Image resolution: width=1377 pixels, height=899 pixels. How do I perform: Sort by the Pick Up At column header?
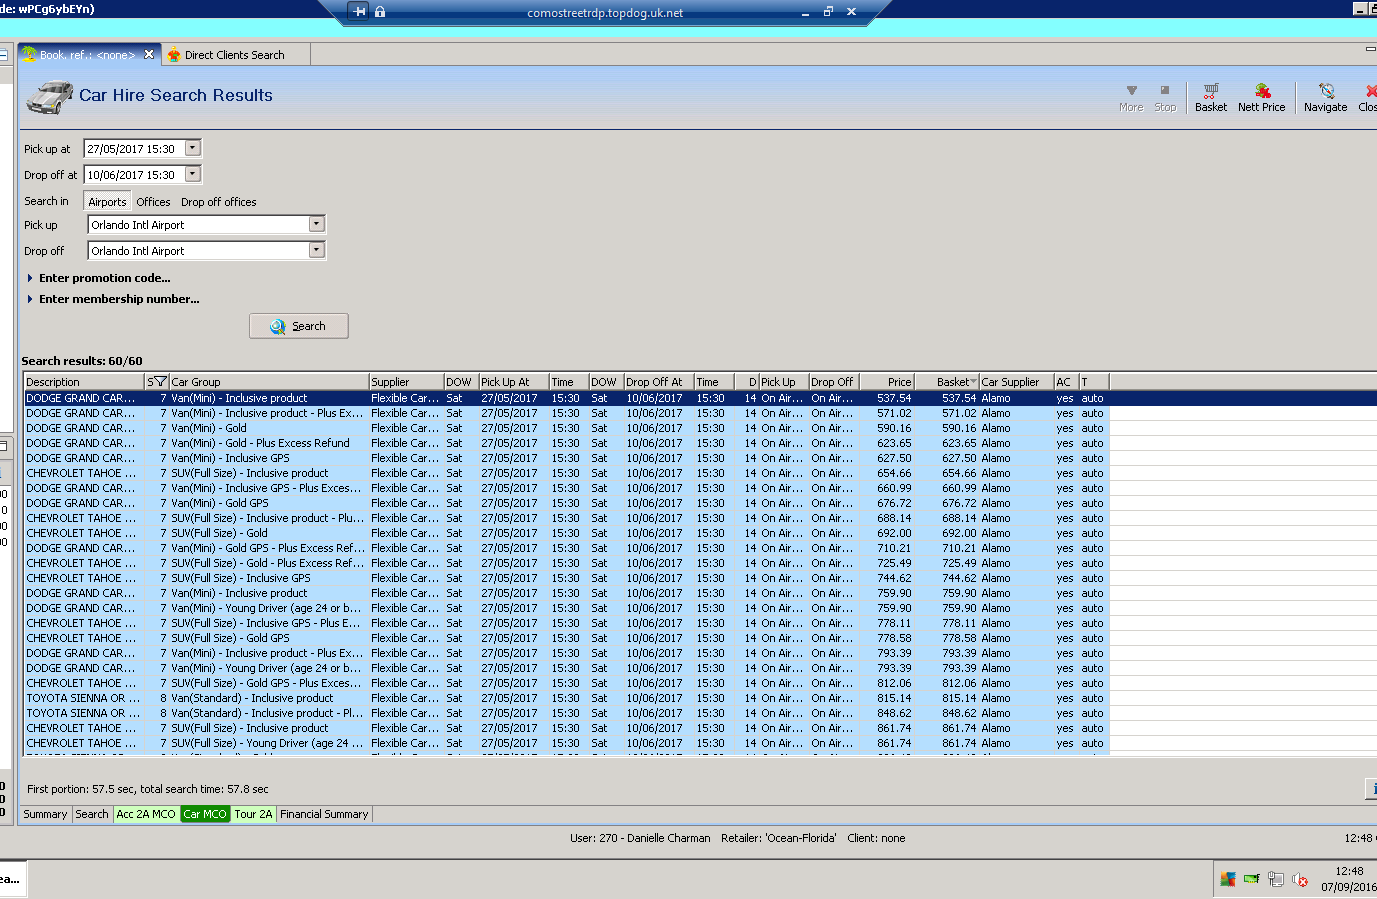513,382
